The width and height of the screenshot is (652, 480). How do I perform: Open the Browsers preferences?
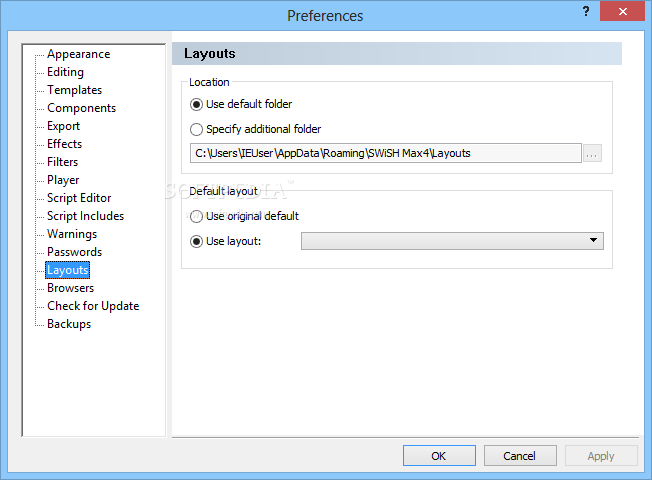pos(70,288)
